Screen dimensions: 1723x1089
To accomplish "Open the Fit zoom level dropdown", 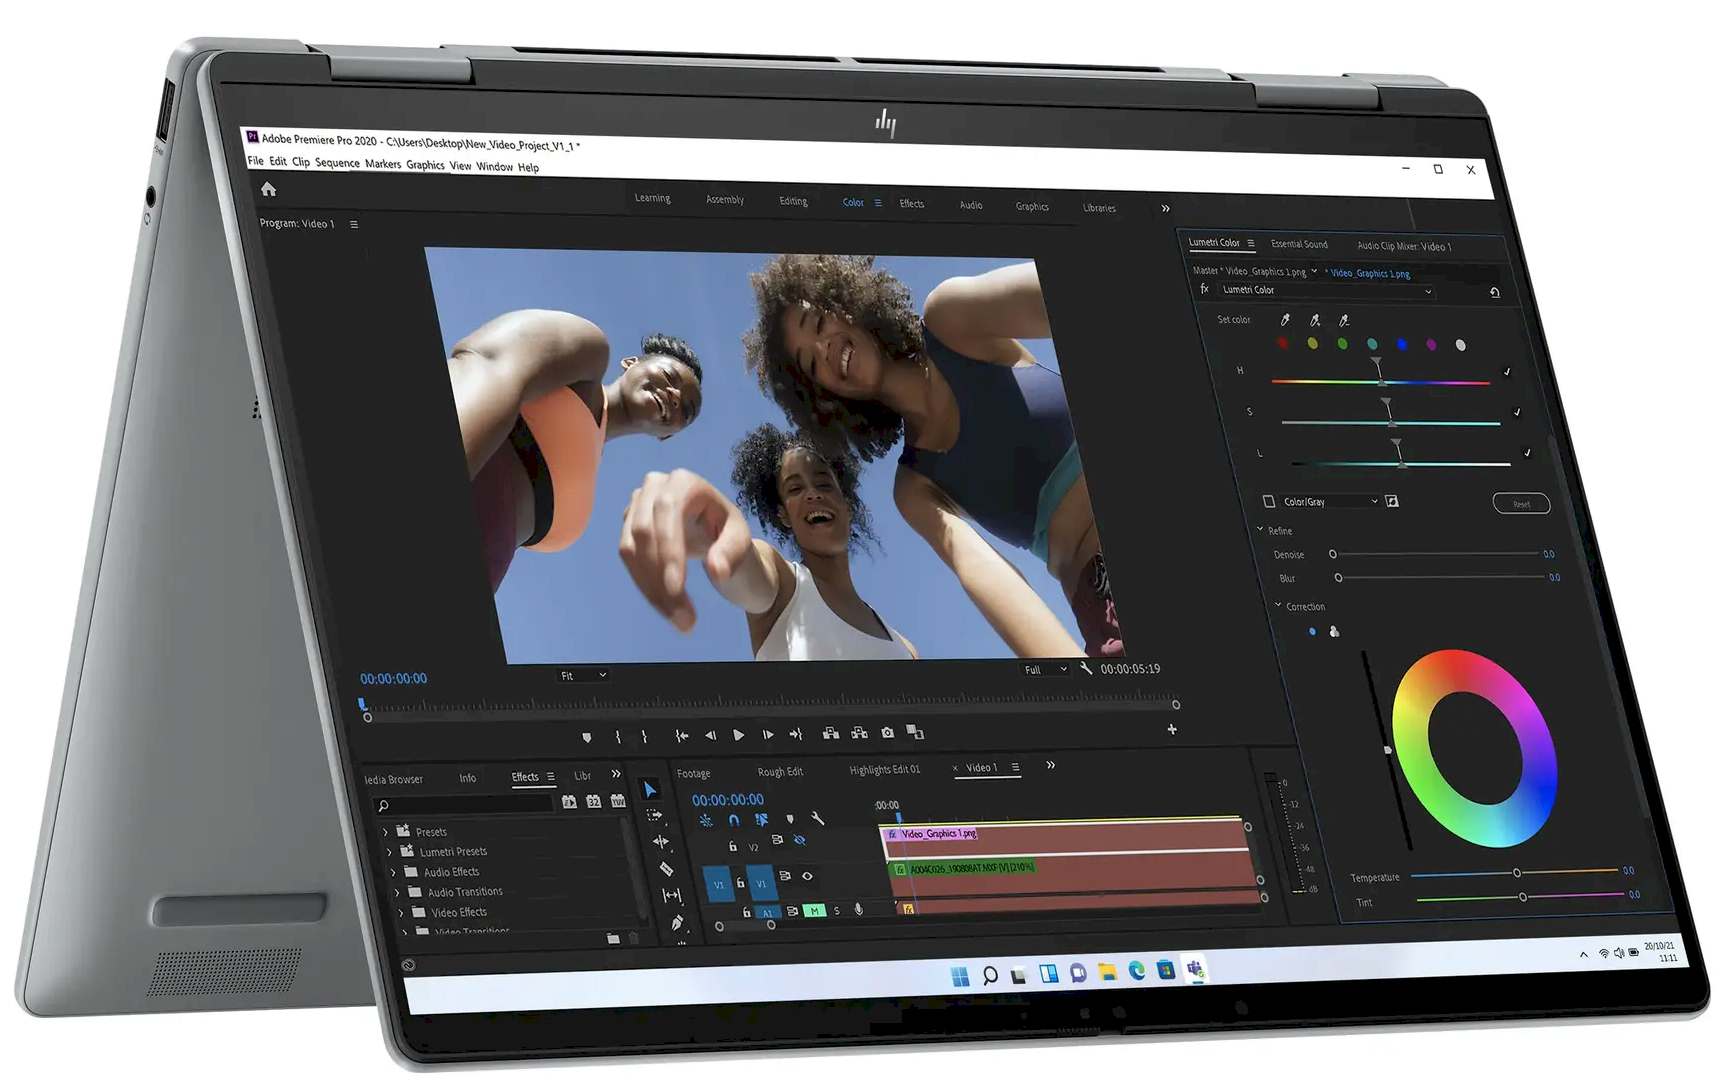I will tap(583, 676).
